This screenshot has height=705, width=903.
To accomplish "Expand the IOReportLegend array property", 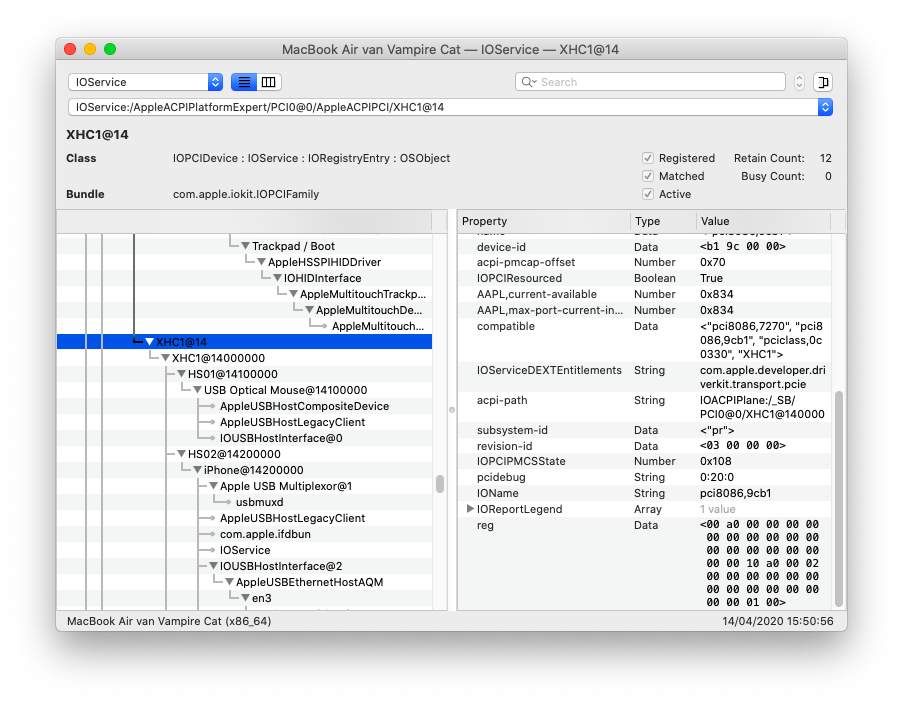I will [x=470, y=509].
